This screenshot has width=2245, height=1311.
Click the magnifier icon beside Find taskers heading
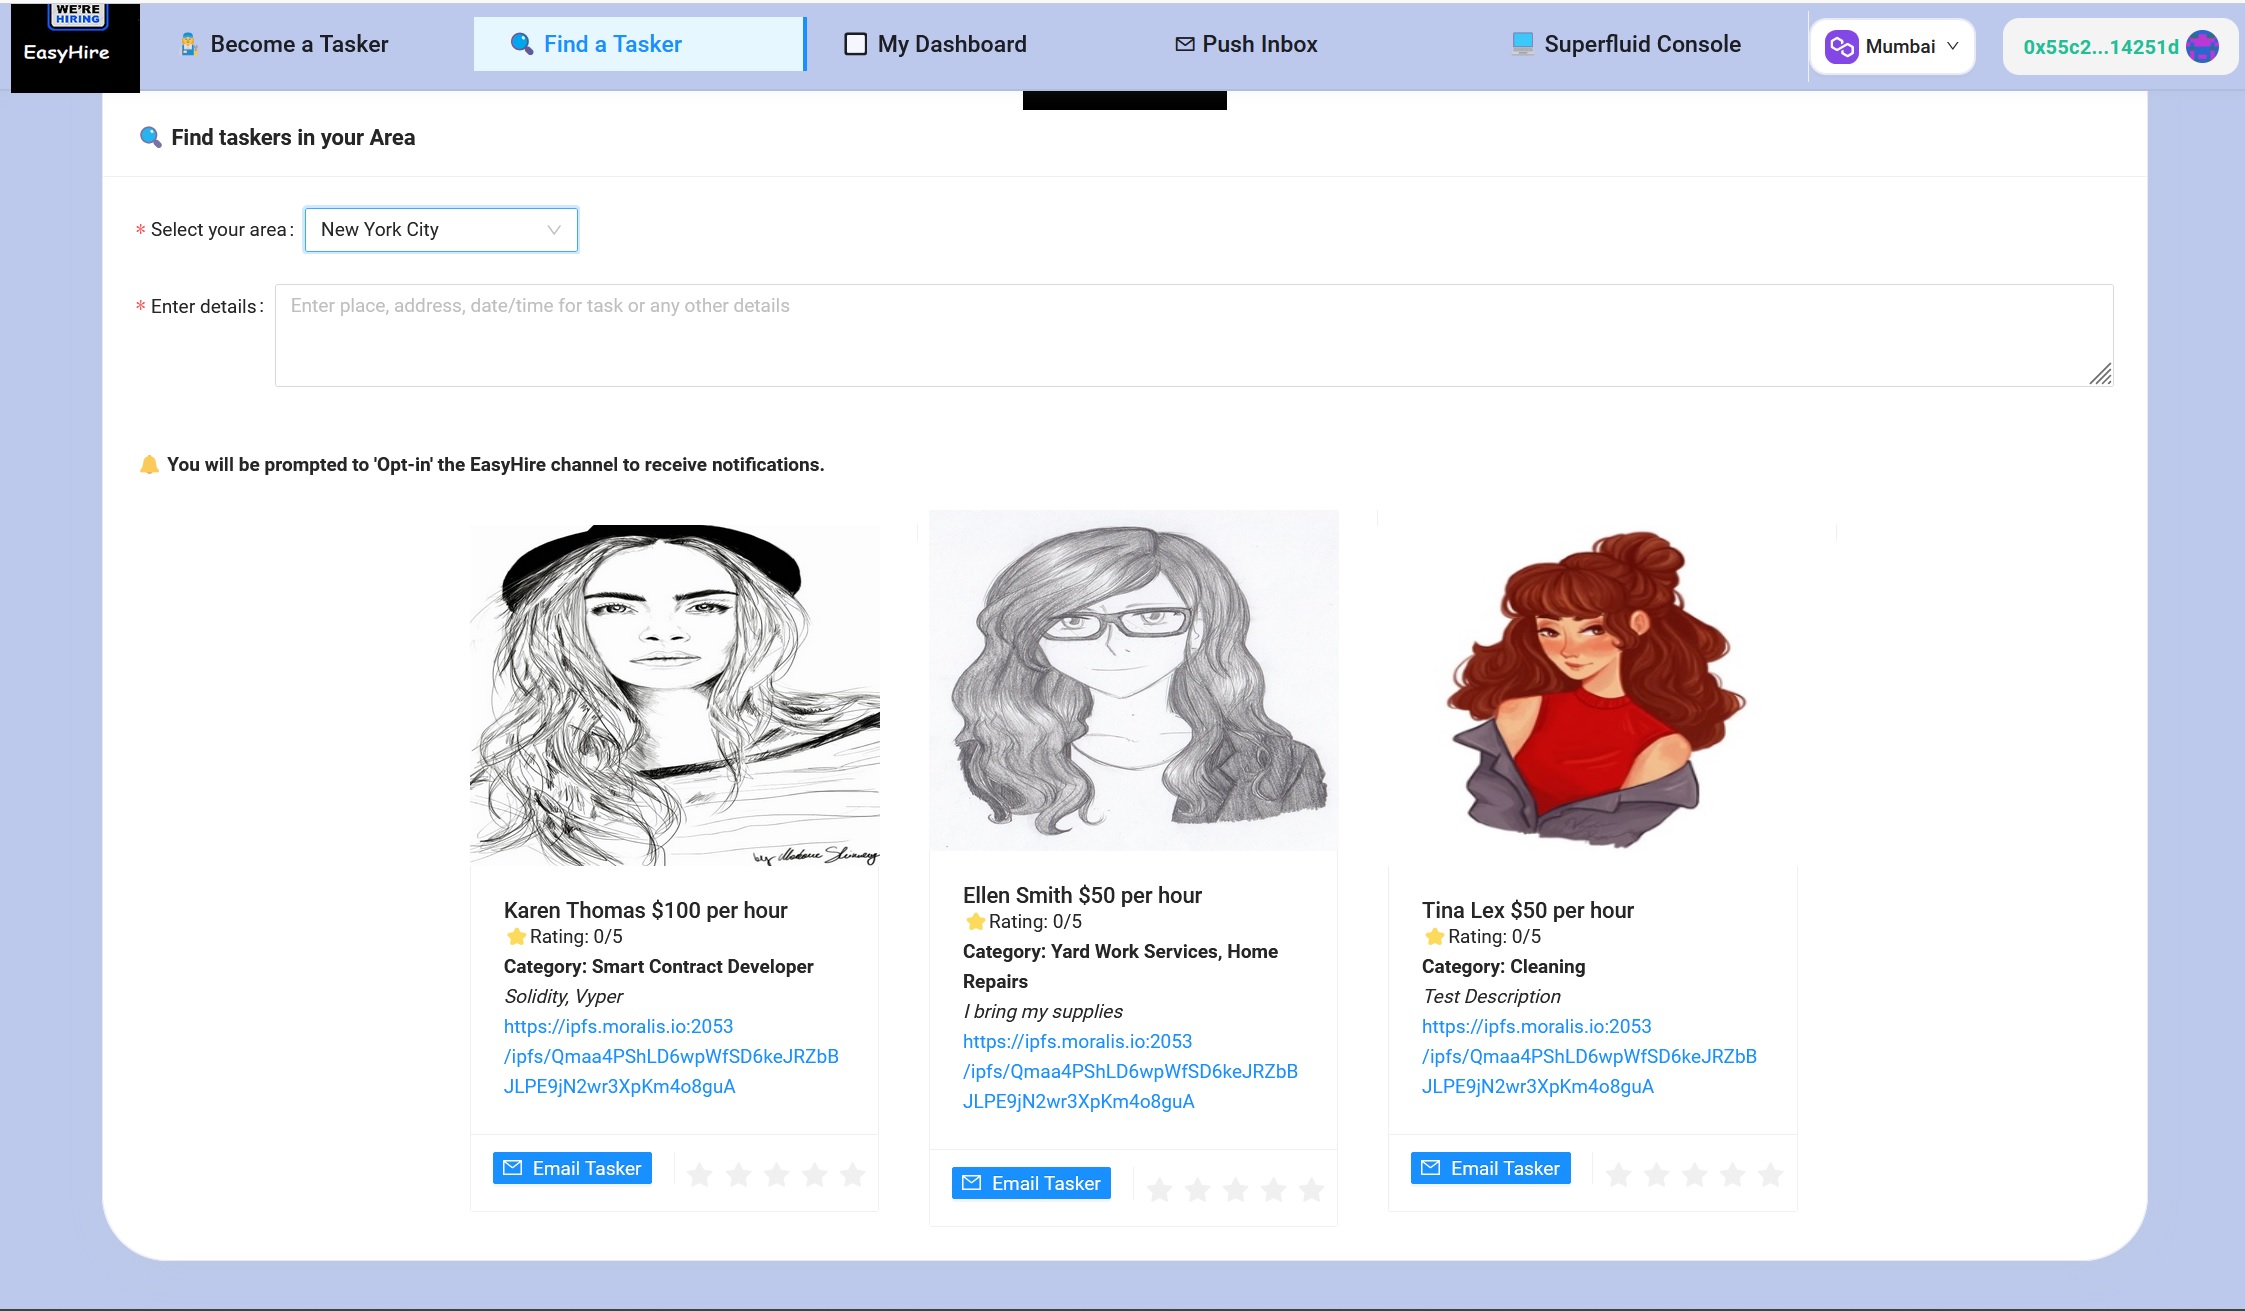coord(150,137)
